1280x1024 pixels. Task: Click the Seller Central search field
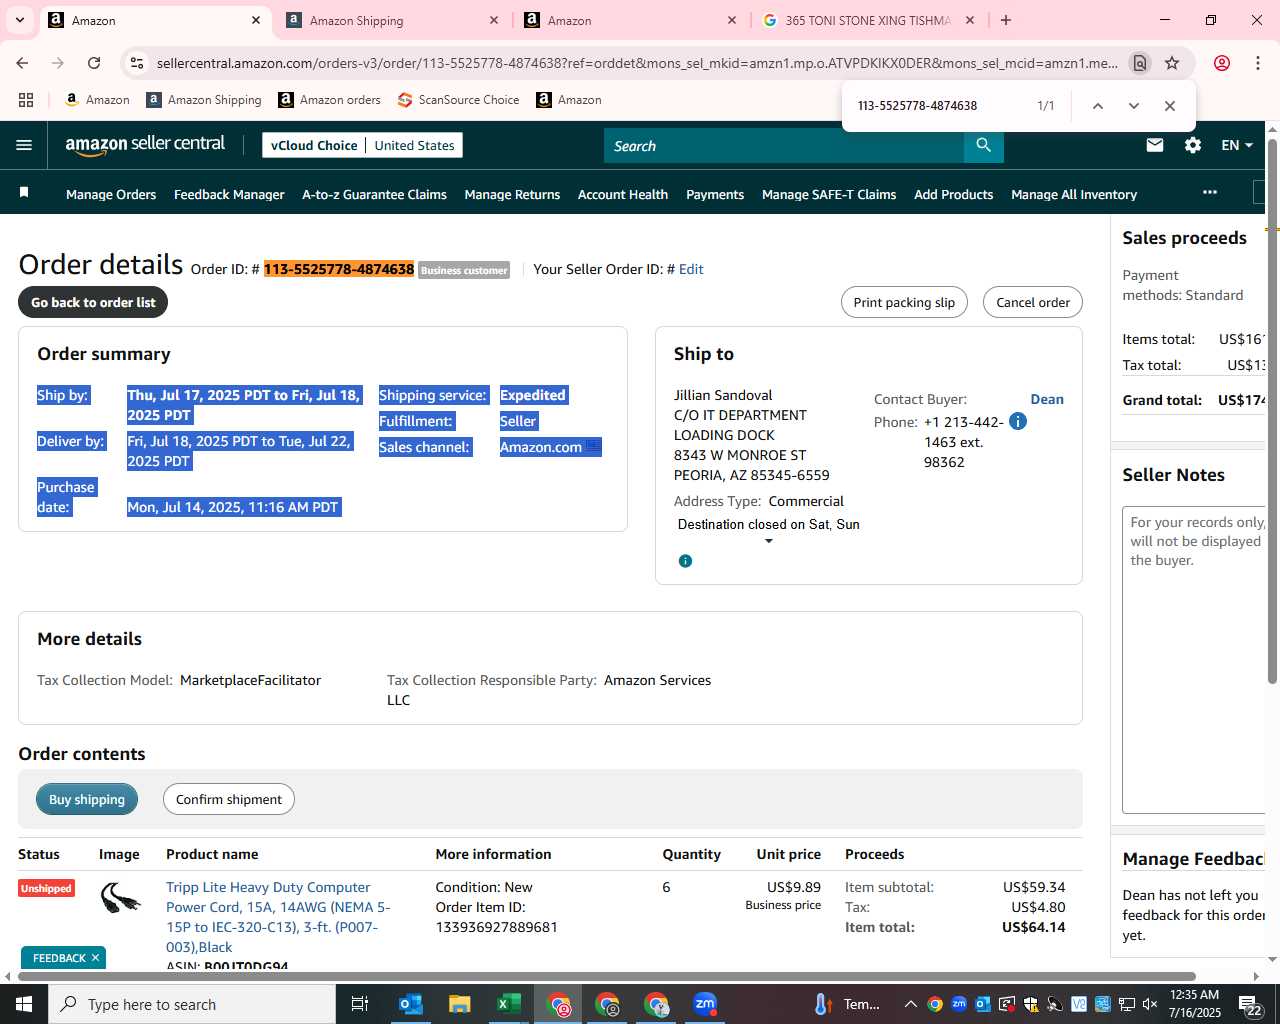(784, 146)
